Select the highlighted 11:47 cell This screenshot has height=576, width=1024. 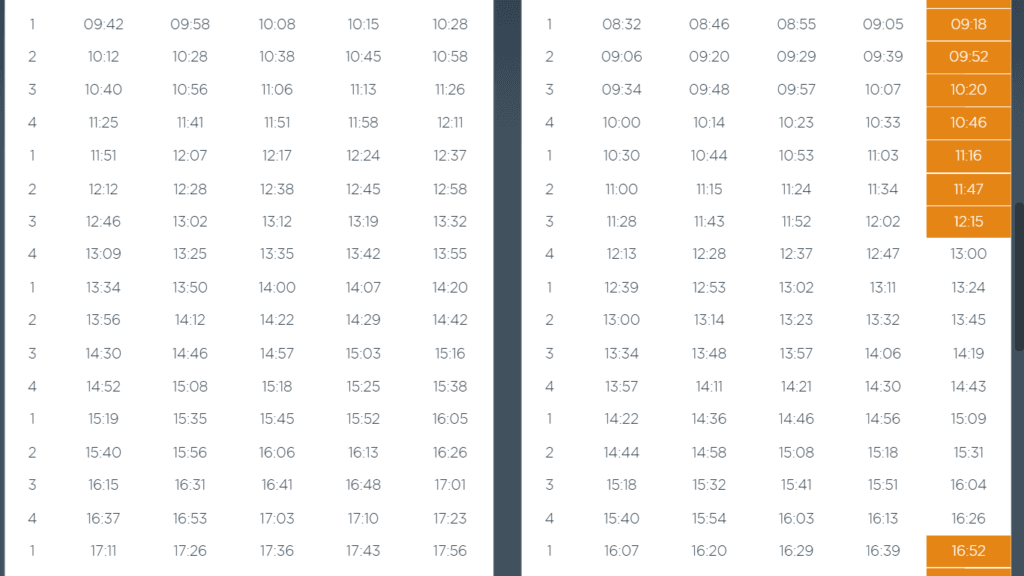[x=968, y=189]
